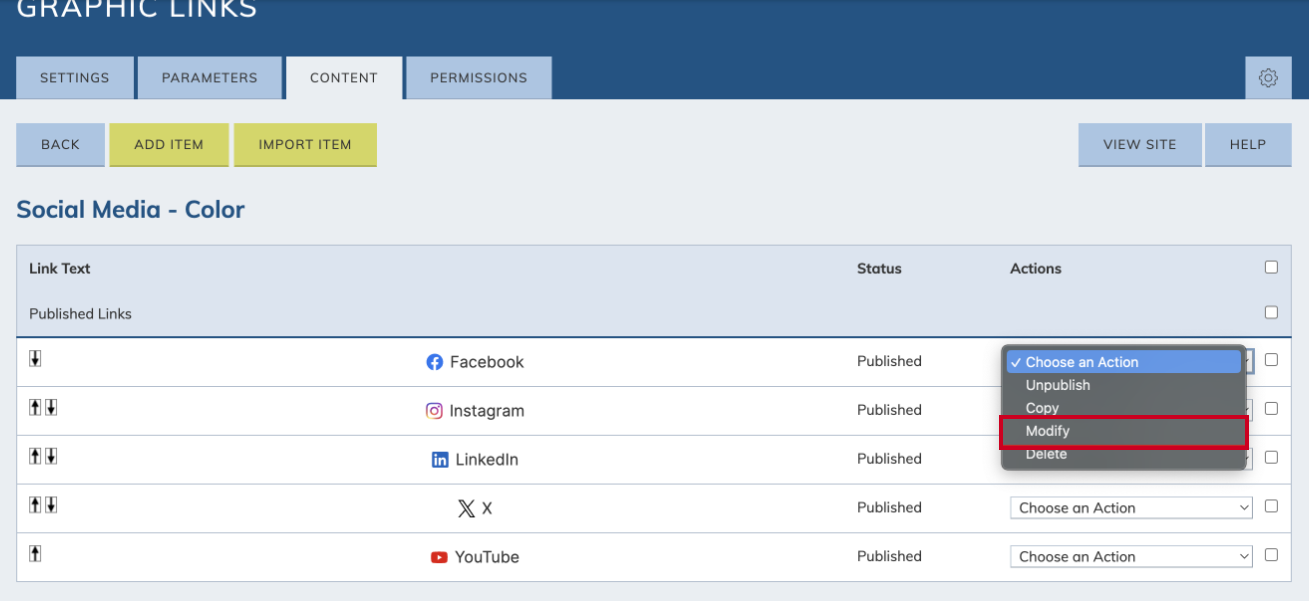Click the YouTube logo icon

click(439, 557)
